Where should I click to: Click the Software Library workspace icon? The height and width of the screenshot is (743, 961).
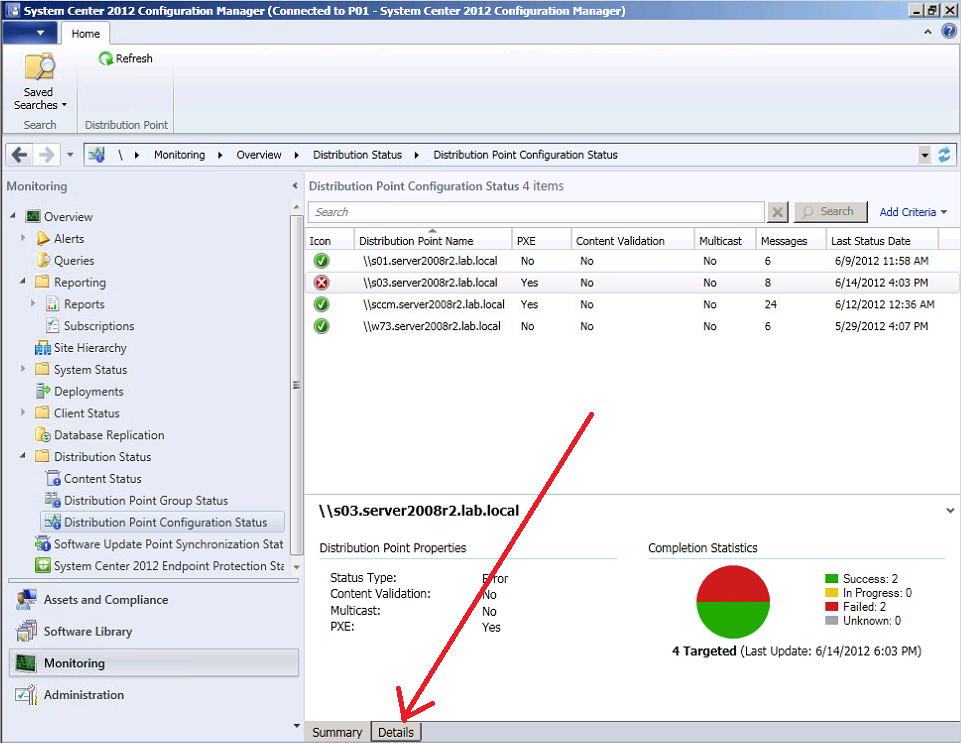[26, 631]
